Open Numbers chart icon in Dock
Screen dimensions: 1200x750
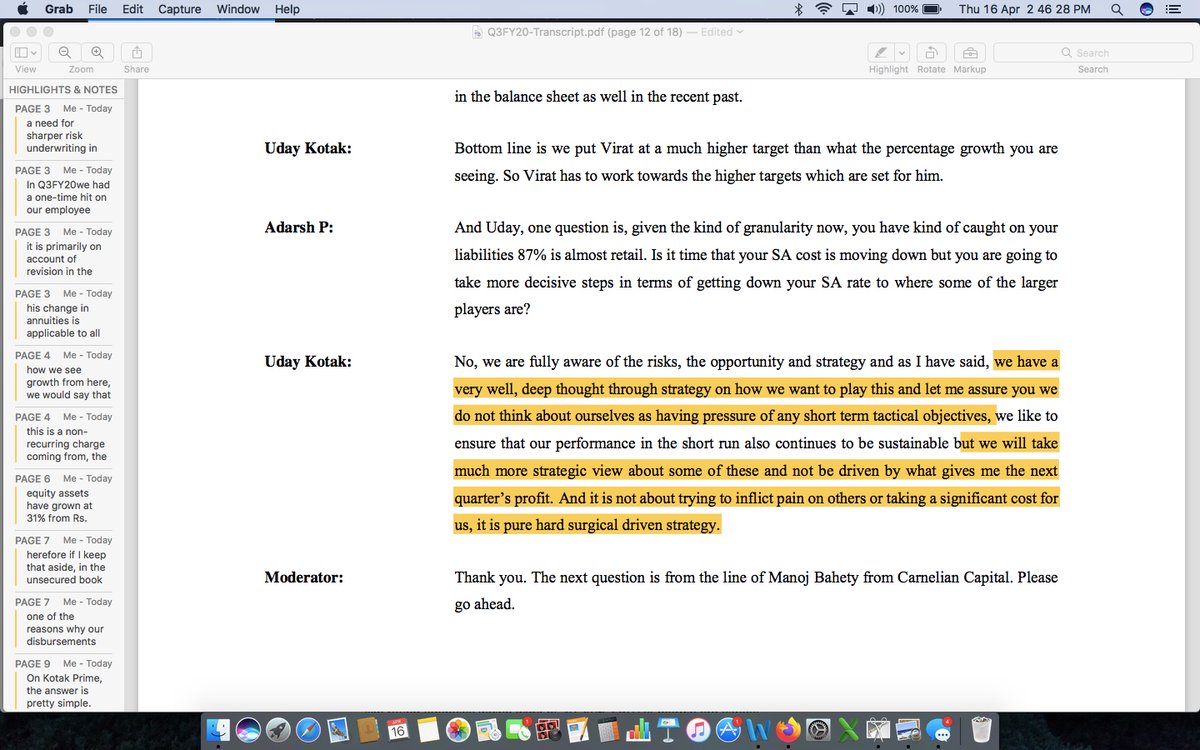click(x=638, y=730)
